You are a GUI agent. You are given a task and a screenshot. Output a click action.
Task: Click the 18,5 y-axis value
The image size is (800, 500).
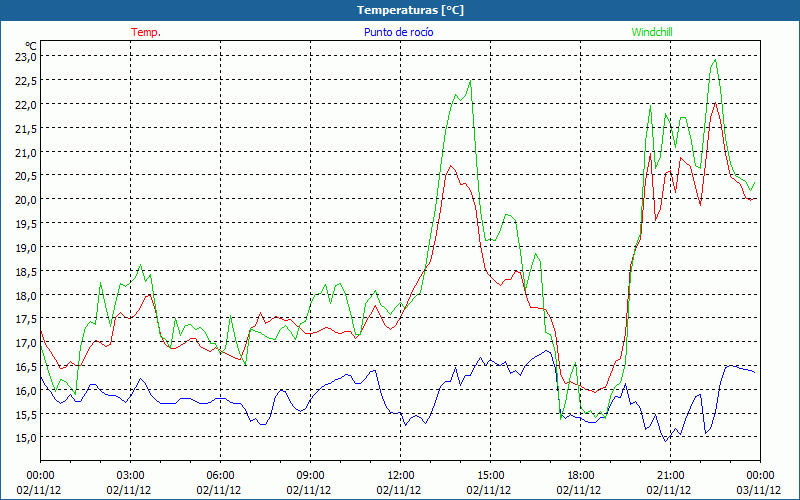tap(26, 272)
